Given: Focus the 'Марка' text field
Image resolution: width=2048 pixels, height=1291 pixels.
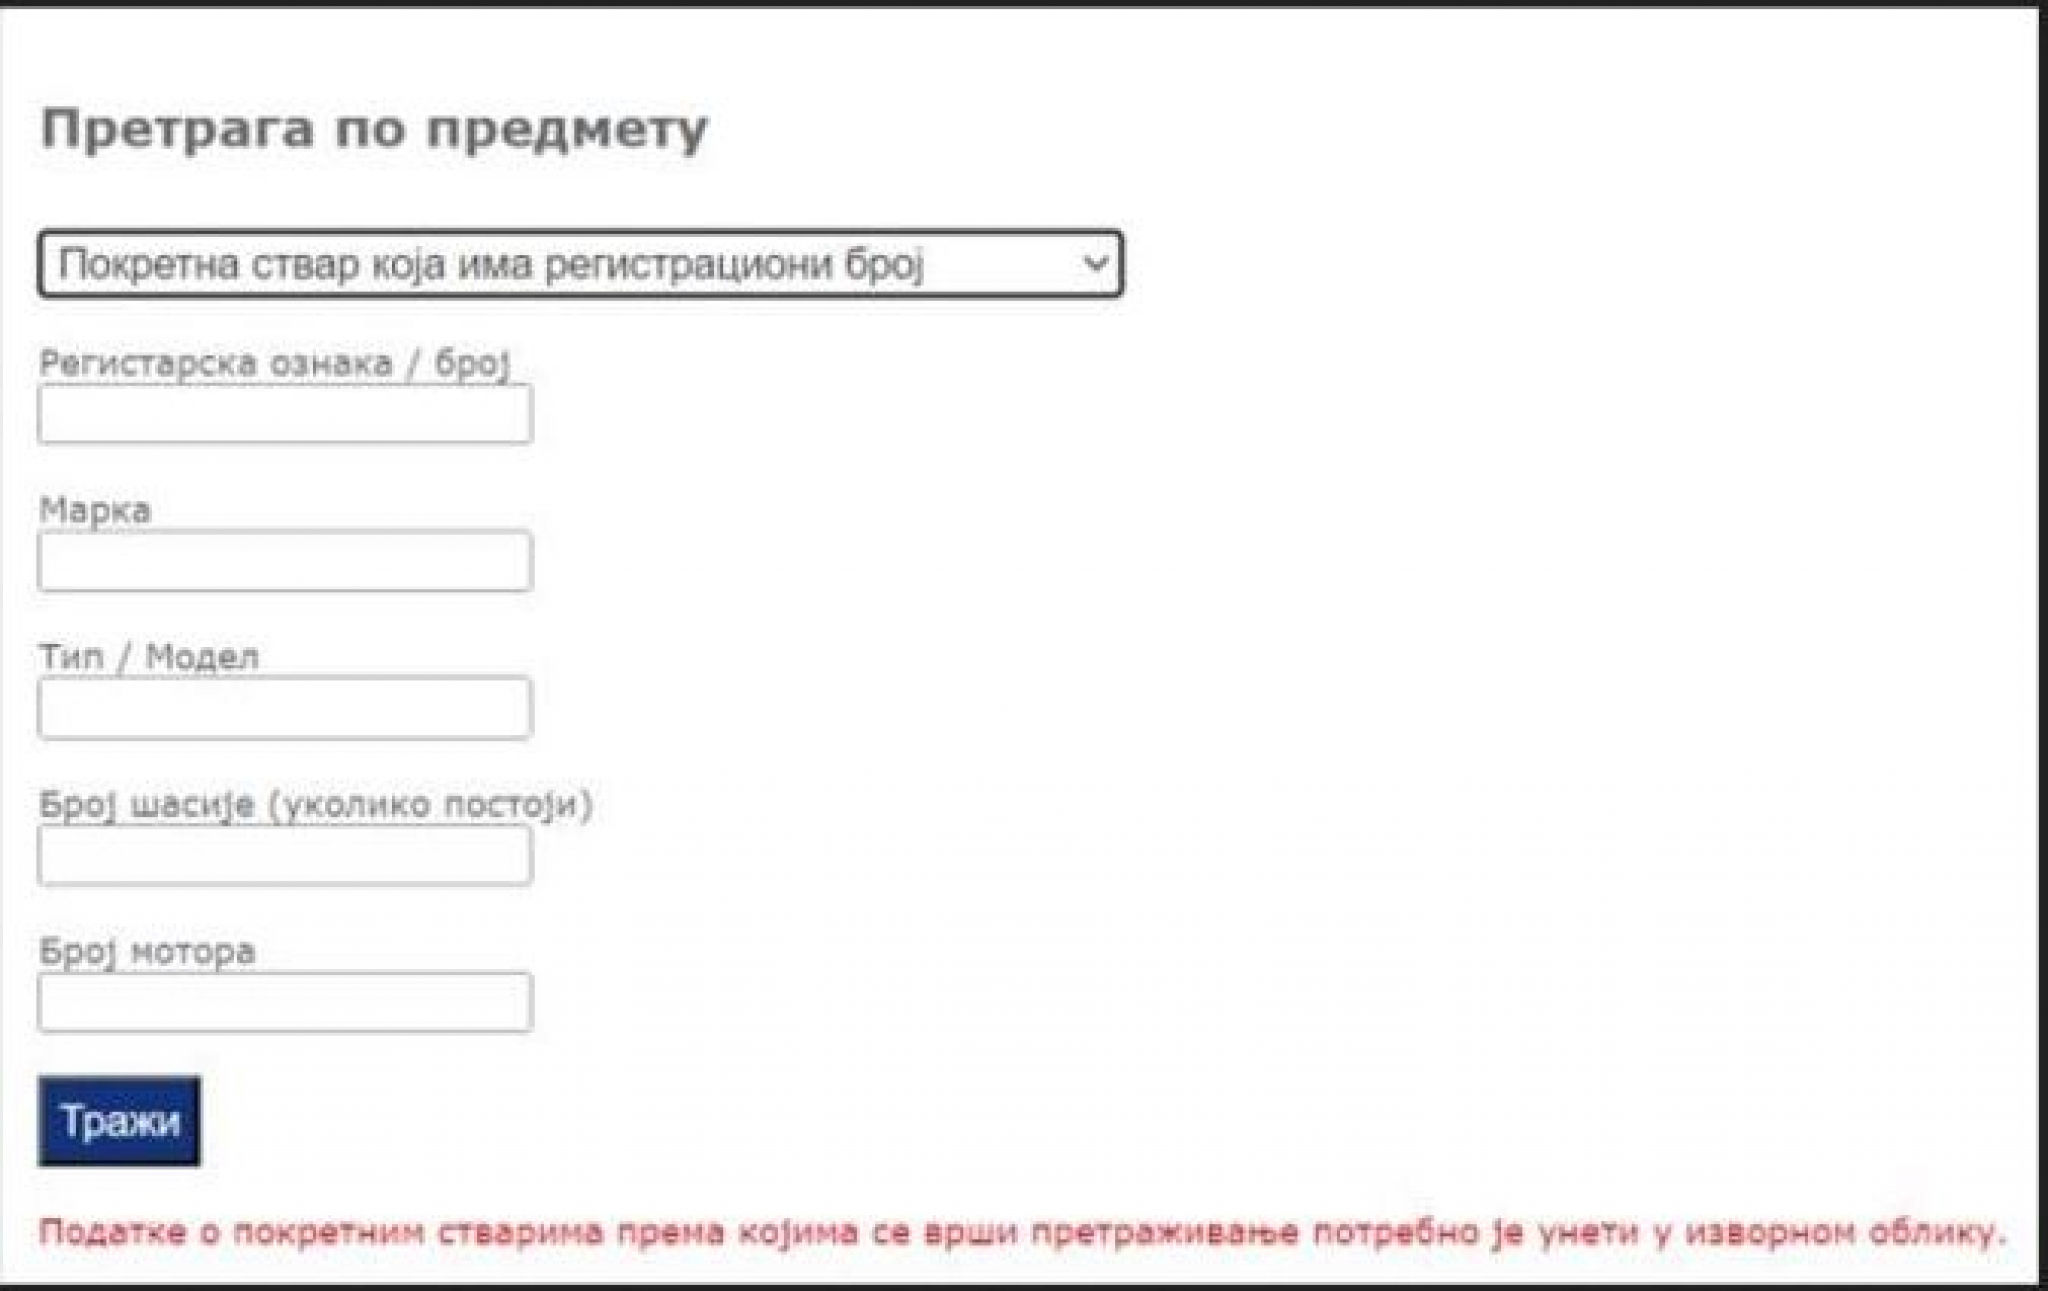Looking at the screenshot, I should (285, 561).
